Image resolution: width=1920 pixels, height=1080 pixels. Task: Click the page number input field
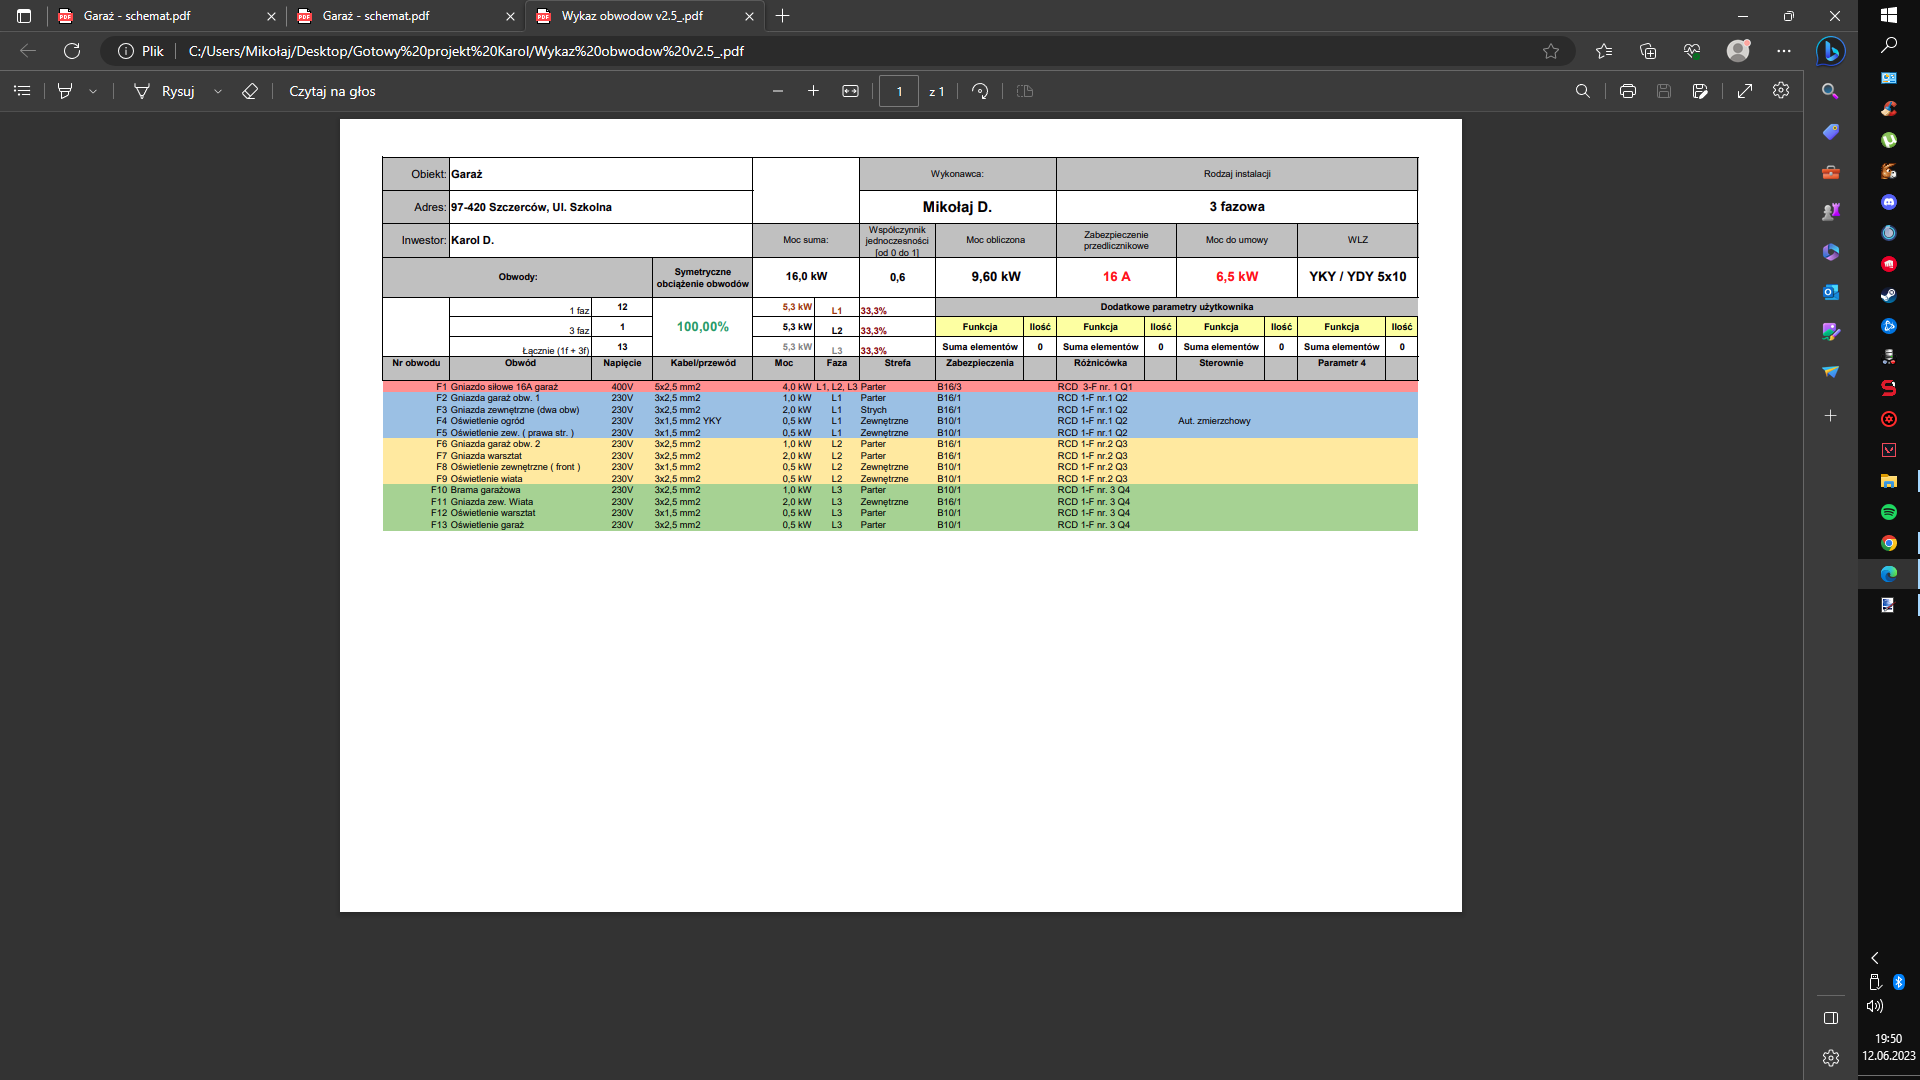[x=899, y=91]
